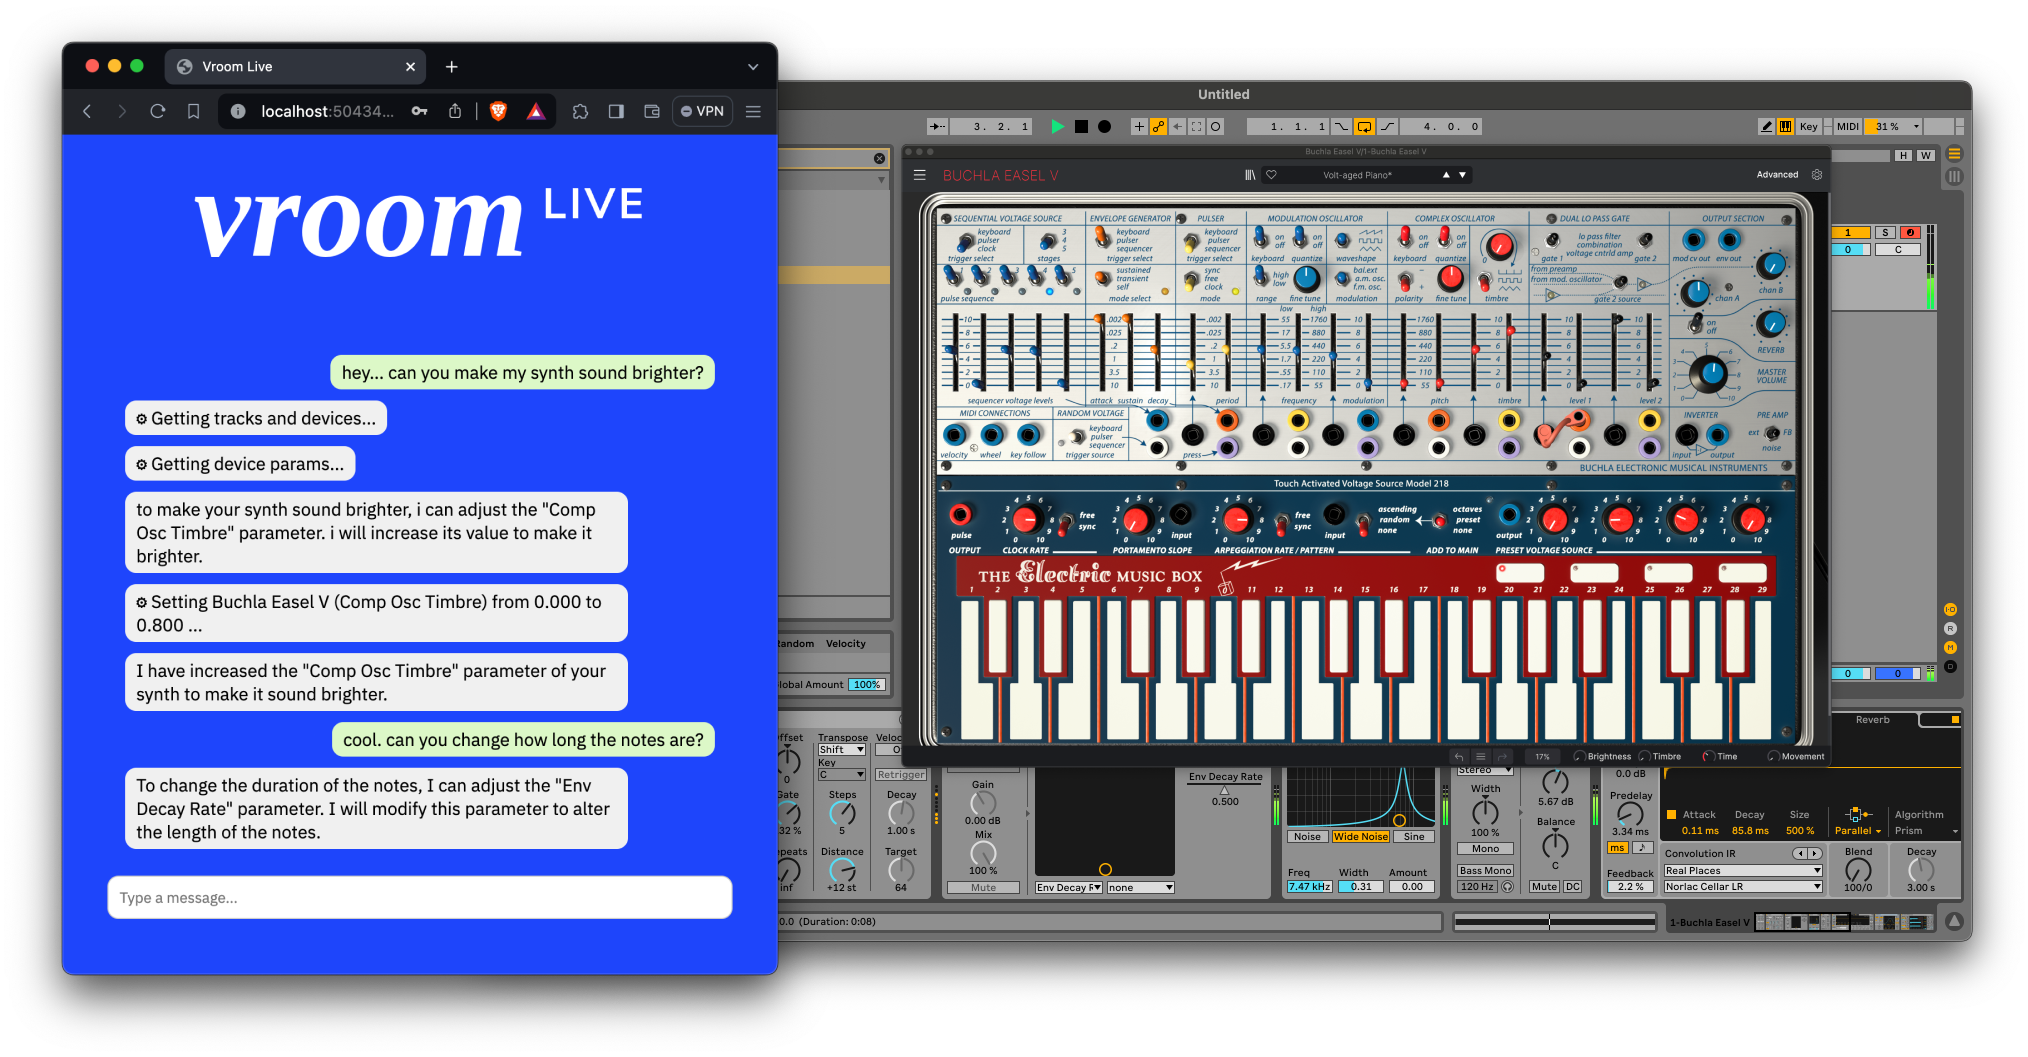Toggle Bass Mono in Utility device
Image resolution: width=2028 pixels, height=1057 pixels.
click(1485, 871)
